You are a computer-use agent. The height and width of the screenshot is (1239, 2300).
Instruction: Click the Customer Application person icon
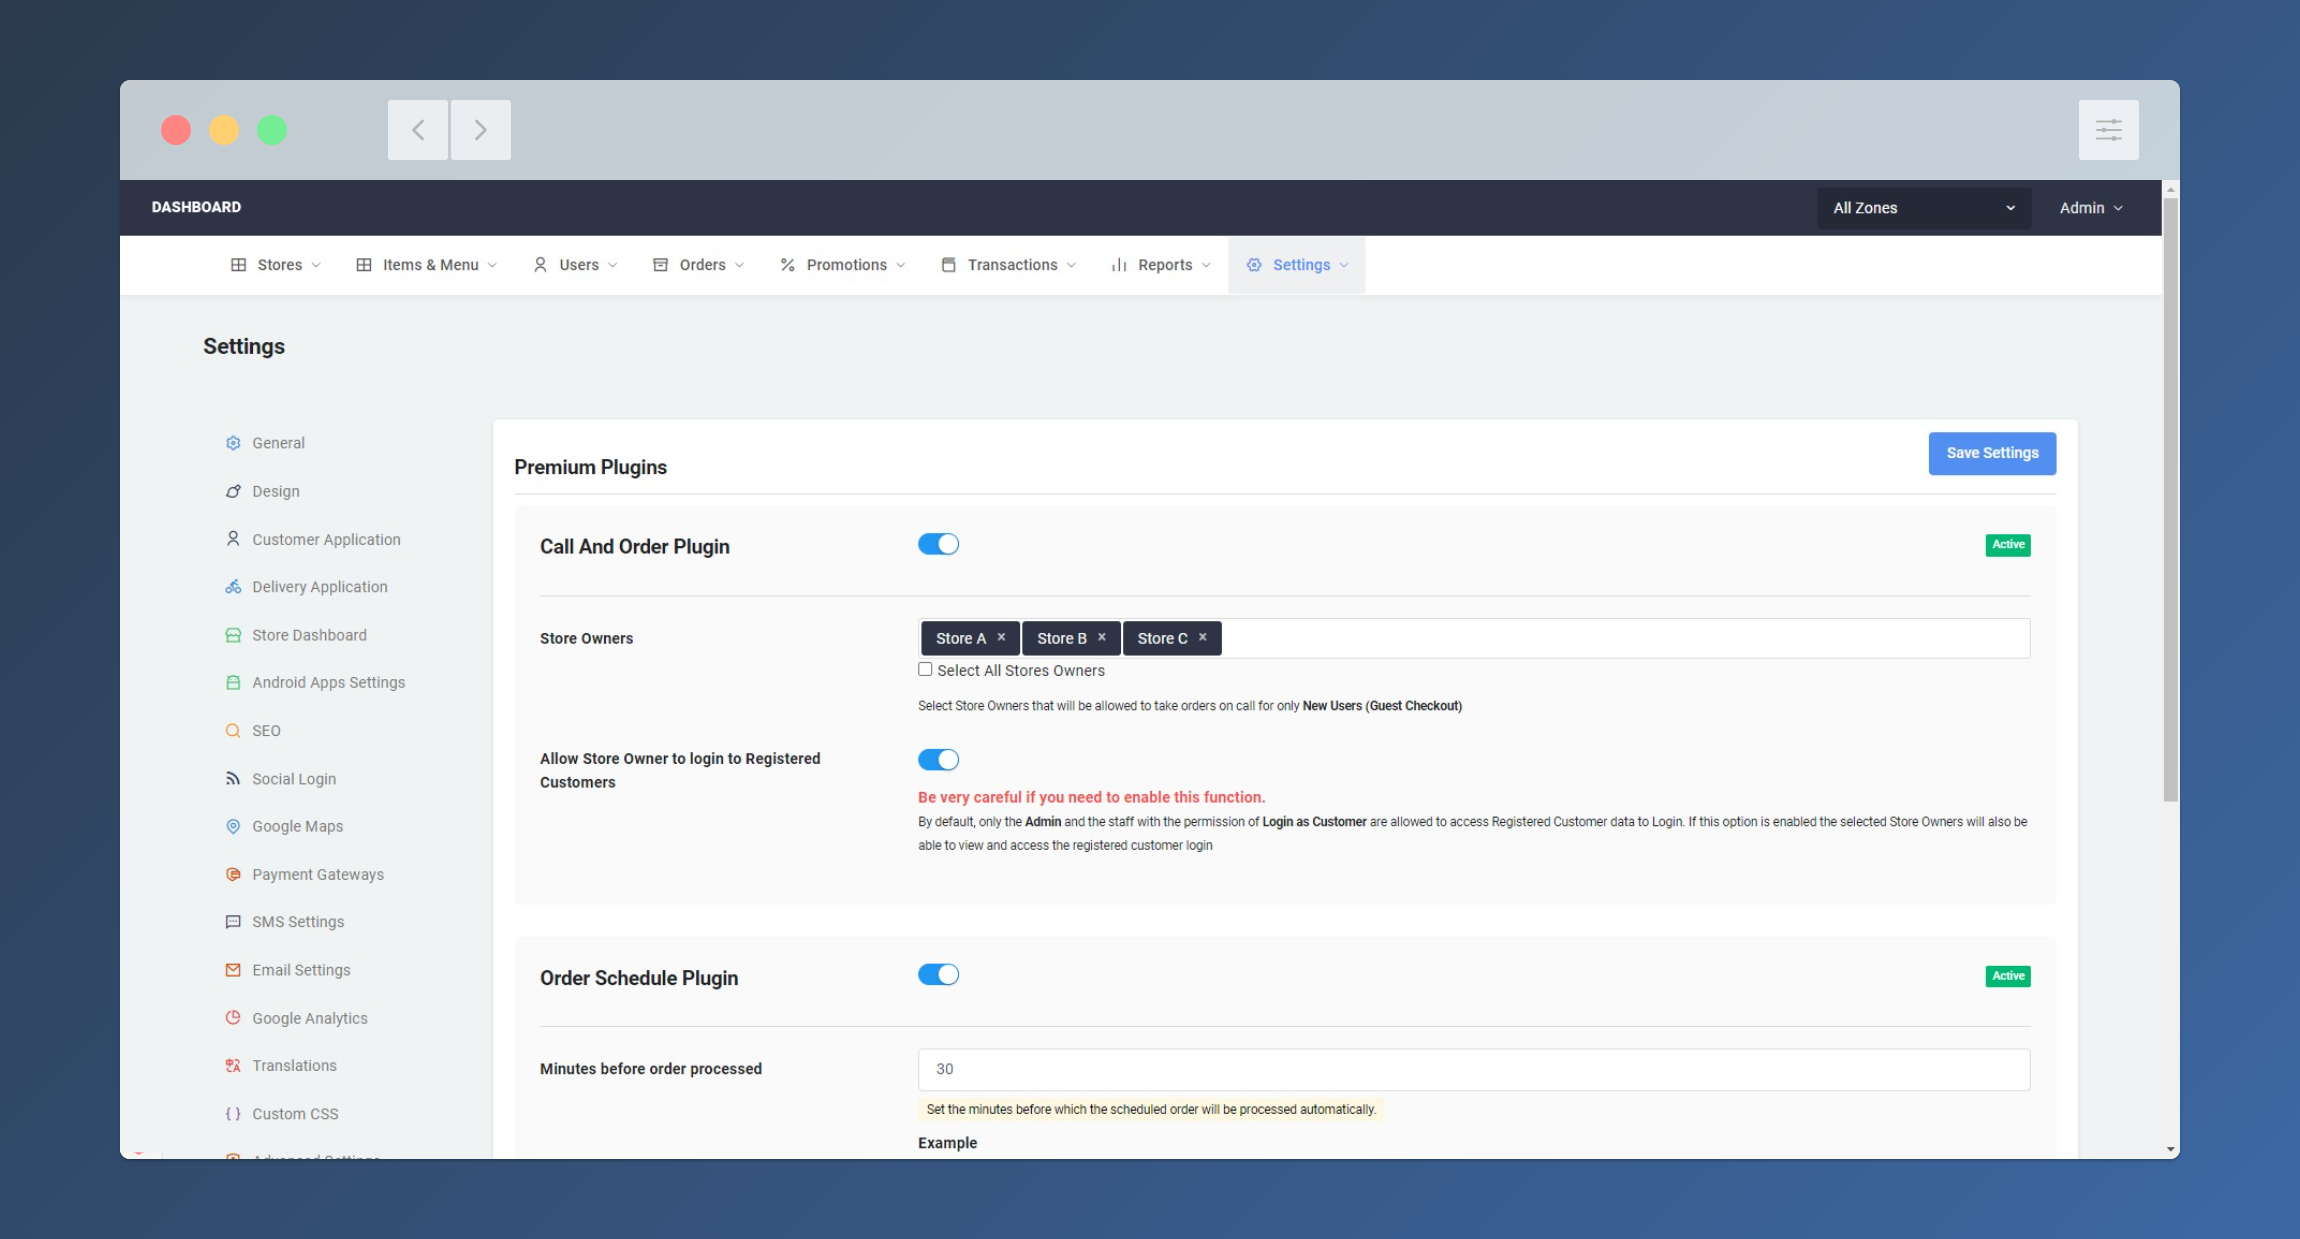pos(233,539)
